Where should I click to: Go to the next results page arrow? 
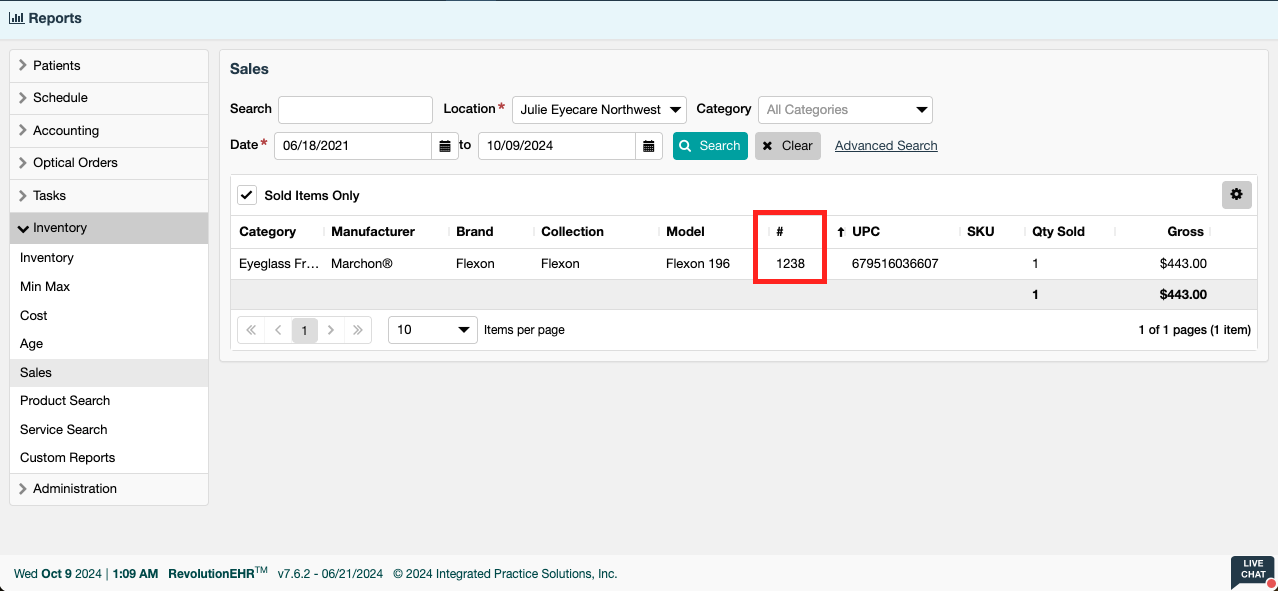pyautogui.click(x=331, y=330)
